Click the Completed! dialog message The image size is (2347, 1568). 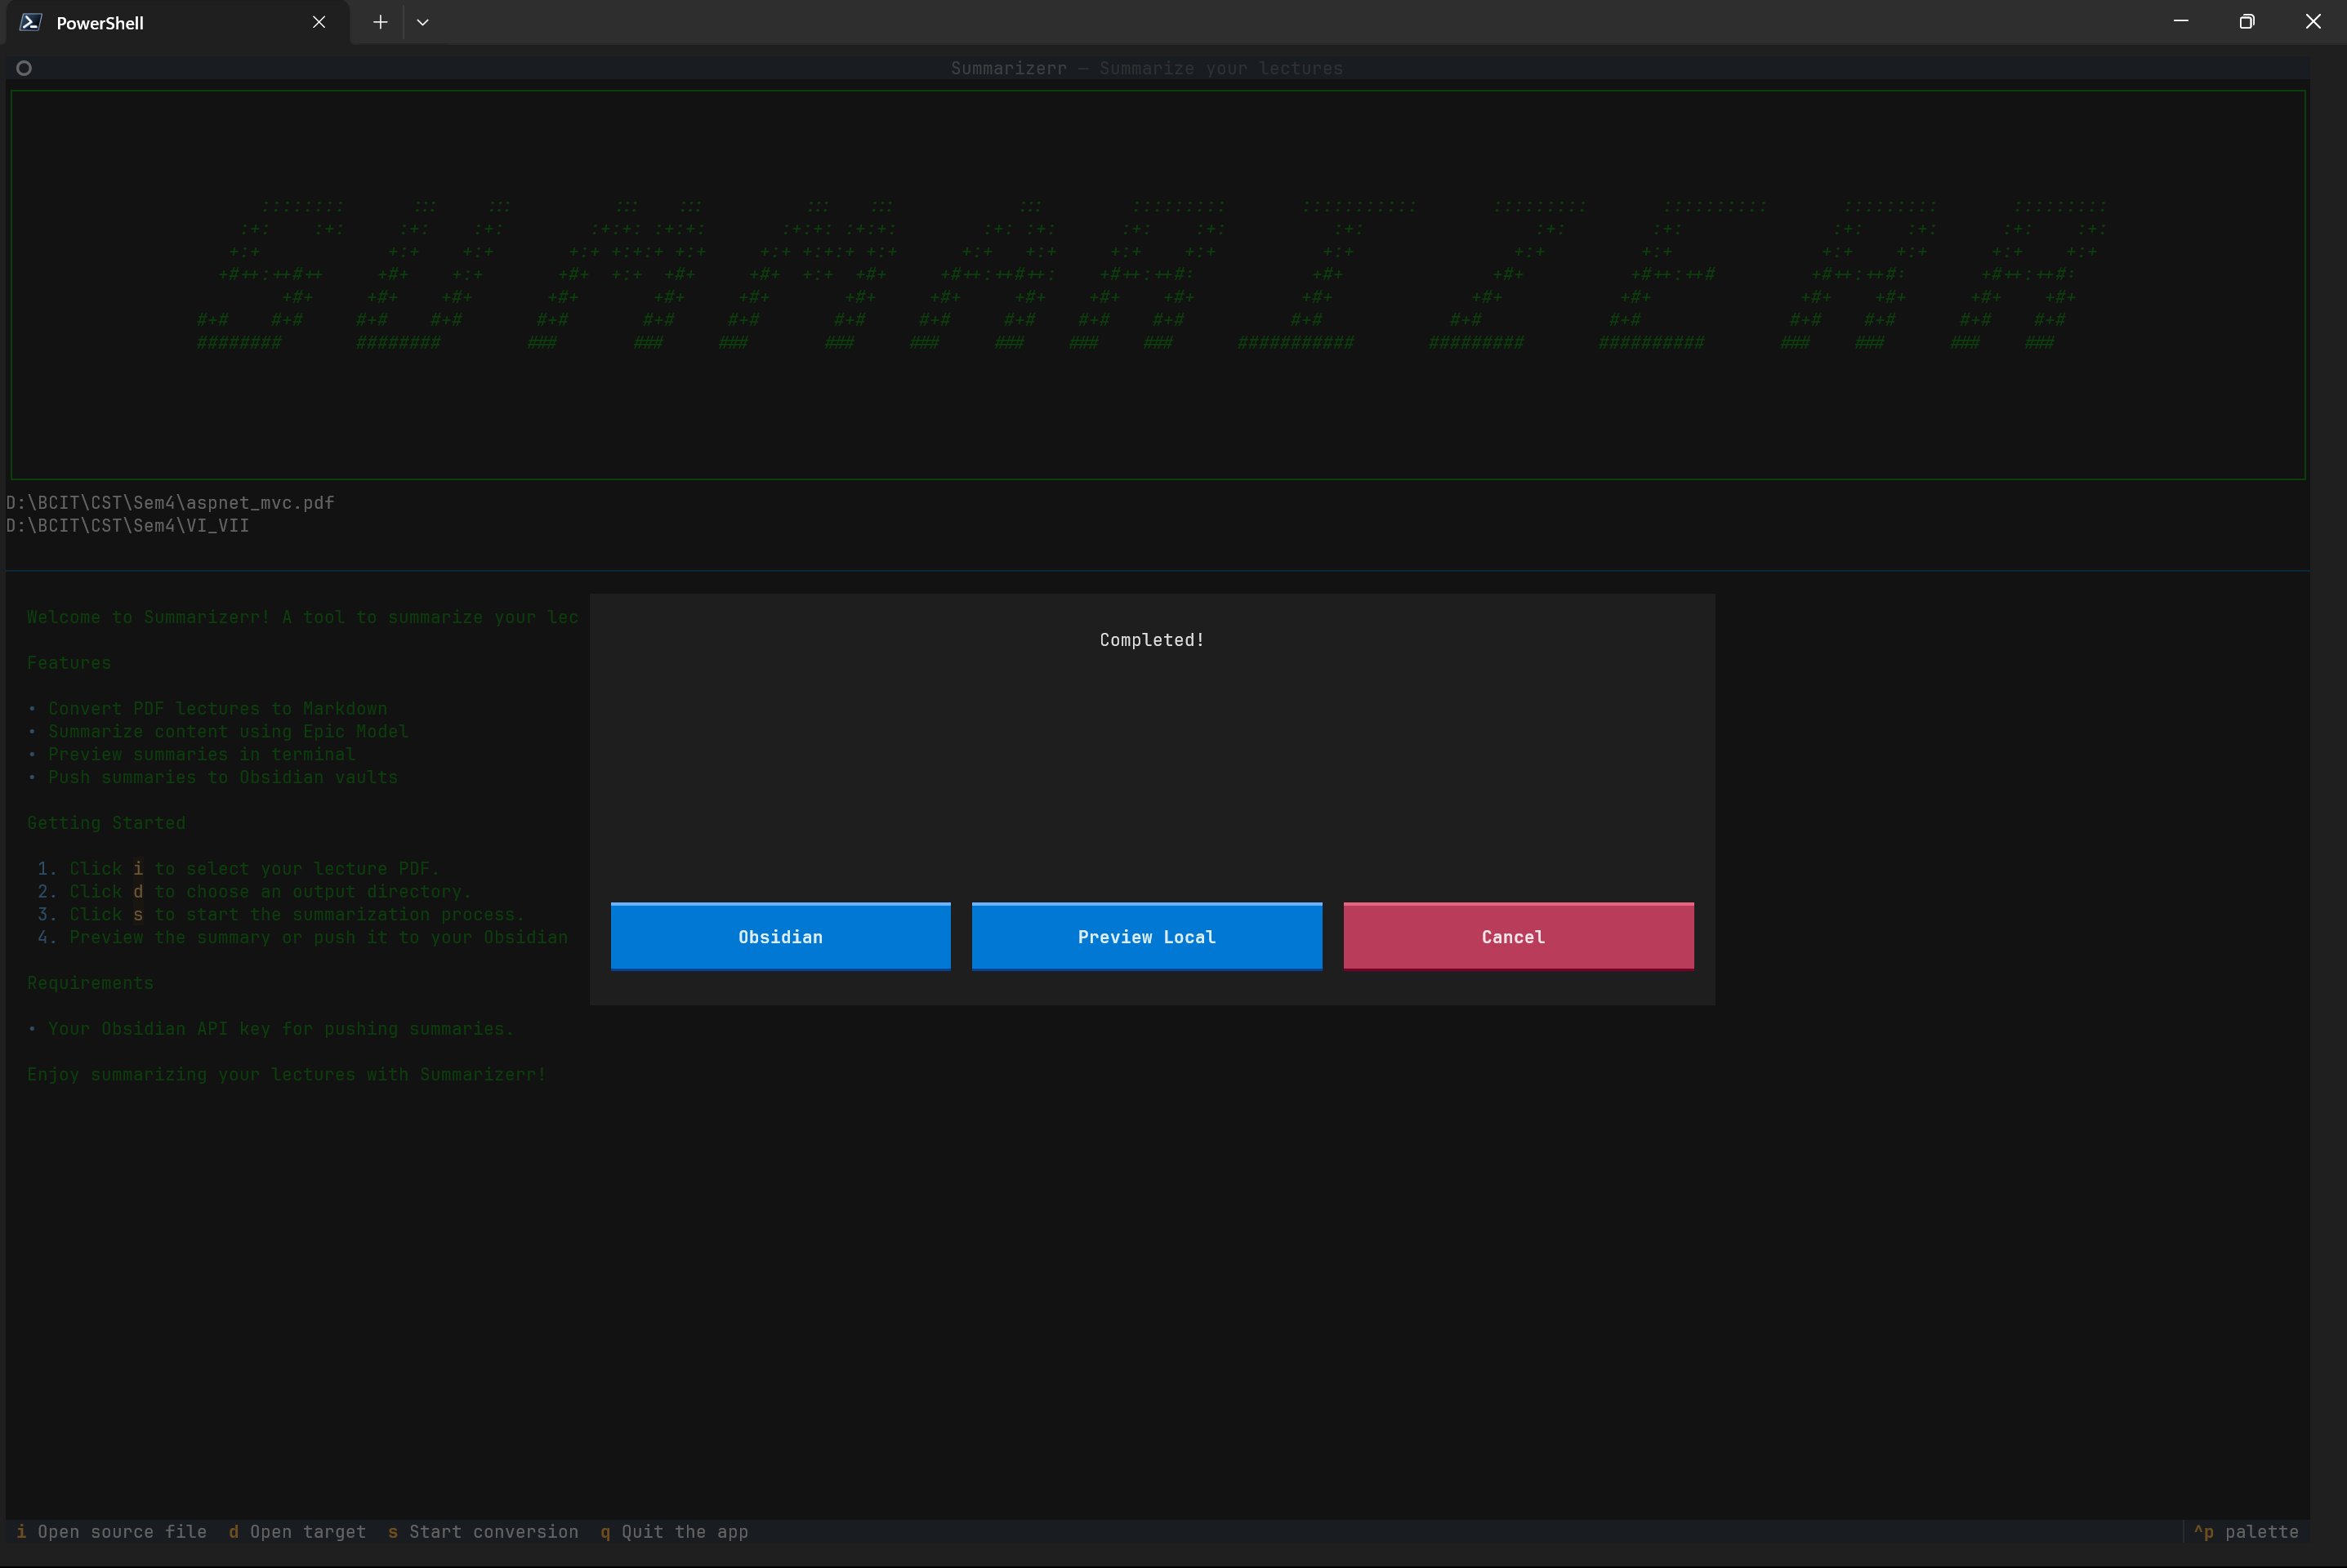tap(1151, 640)
